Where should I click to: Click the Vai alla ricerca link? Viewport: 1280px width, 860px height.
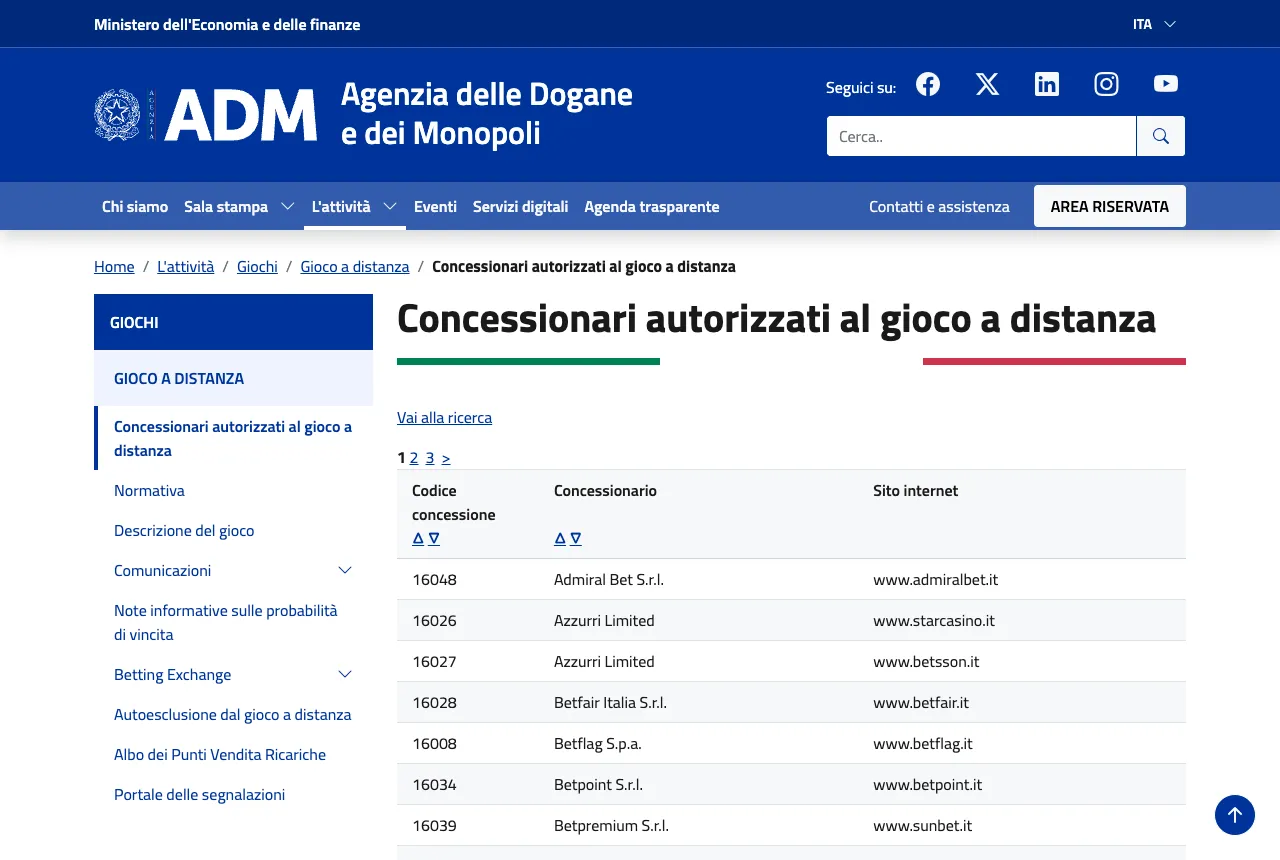coord(444,417)
